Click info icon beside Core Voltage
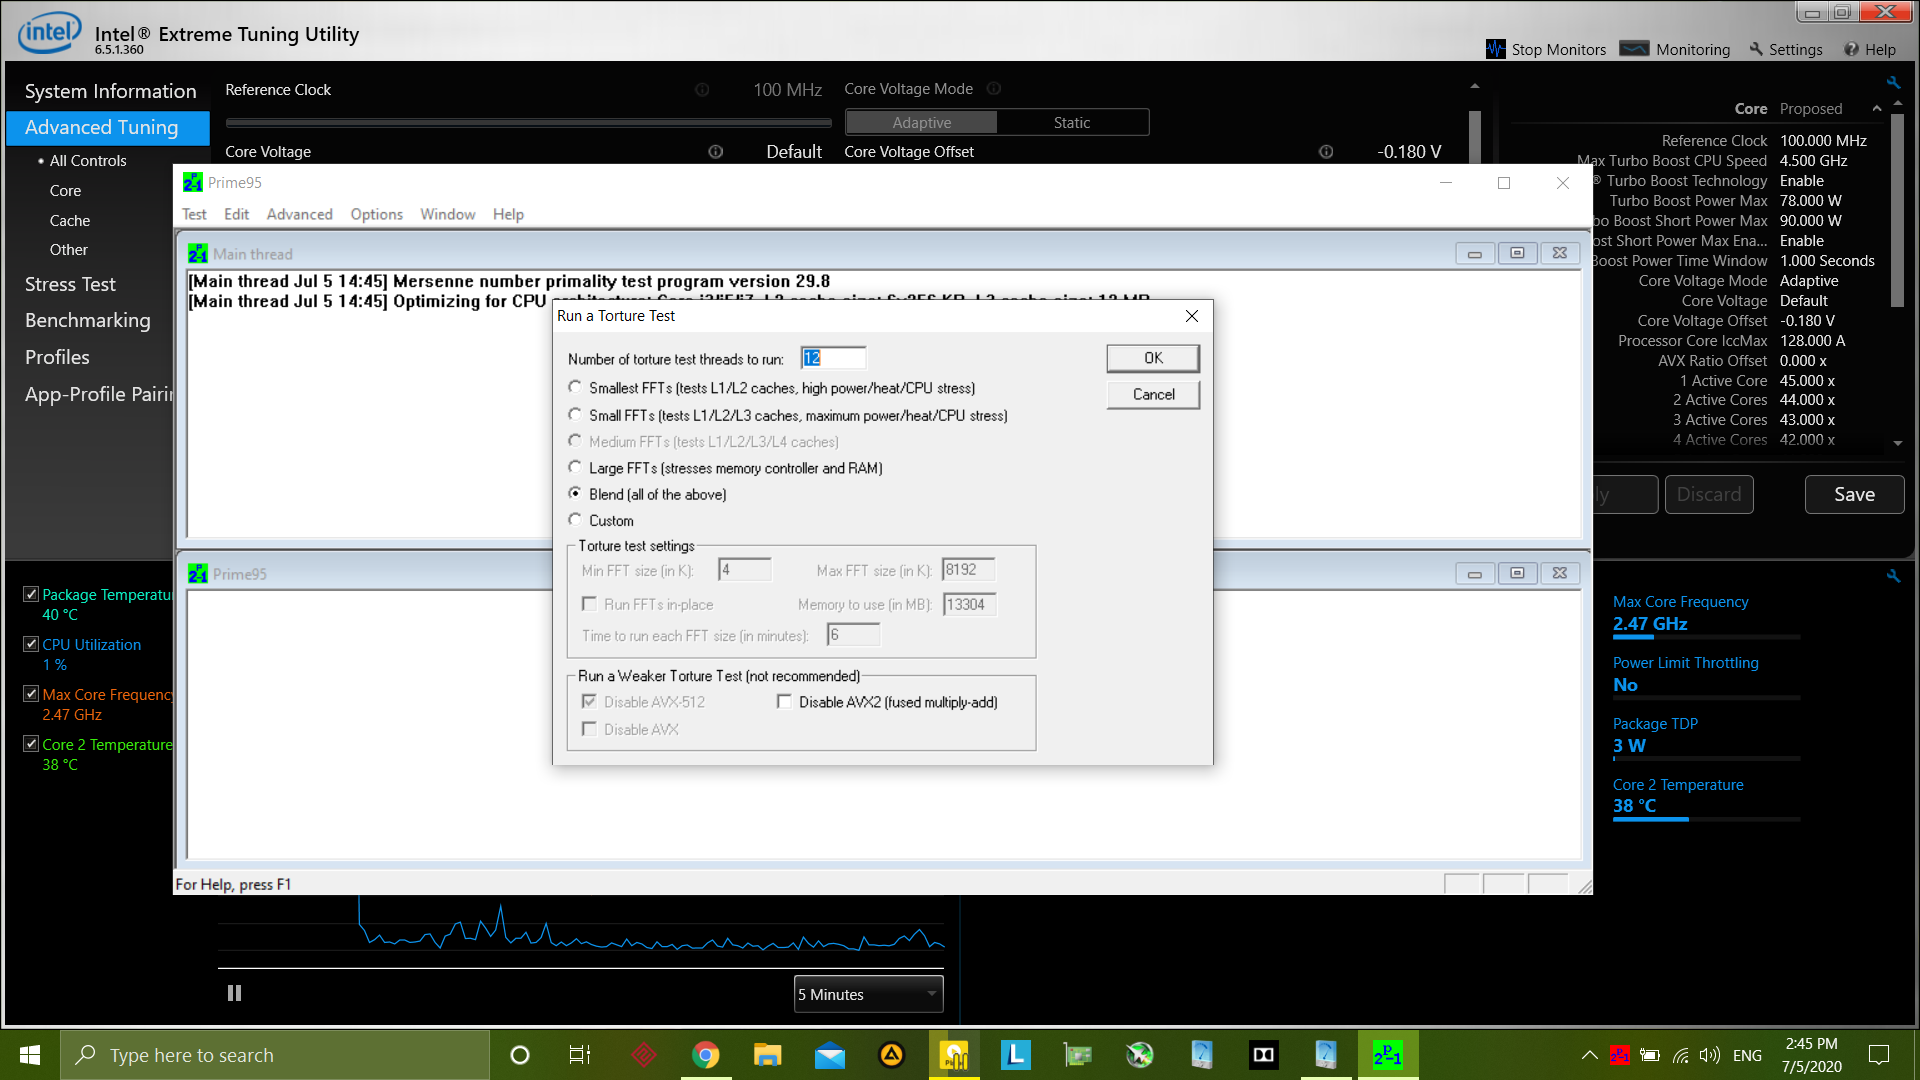The image size is (1920, 1080). (716, 152)
